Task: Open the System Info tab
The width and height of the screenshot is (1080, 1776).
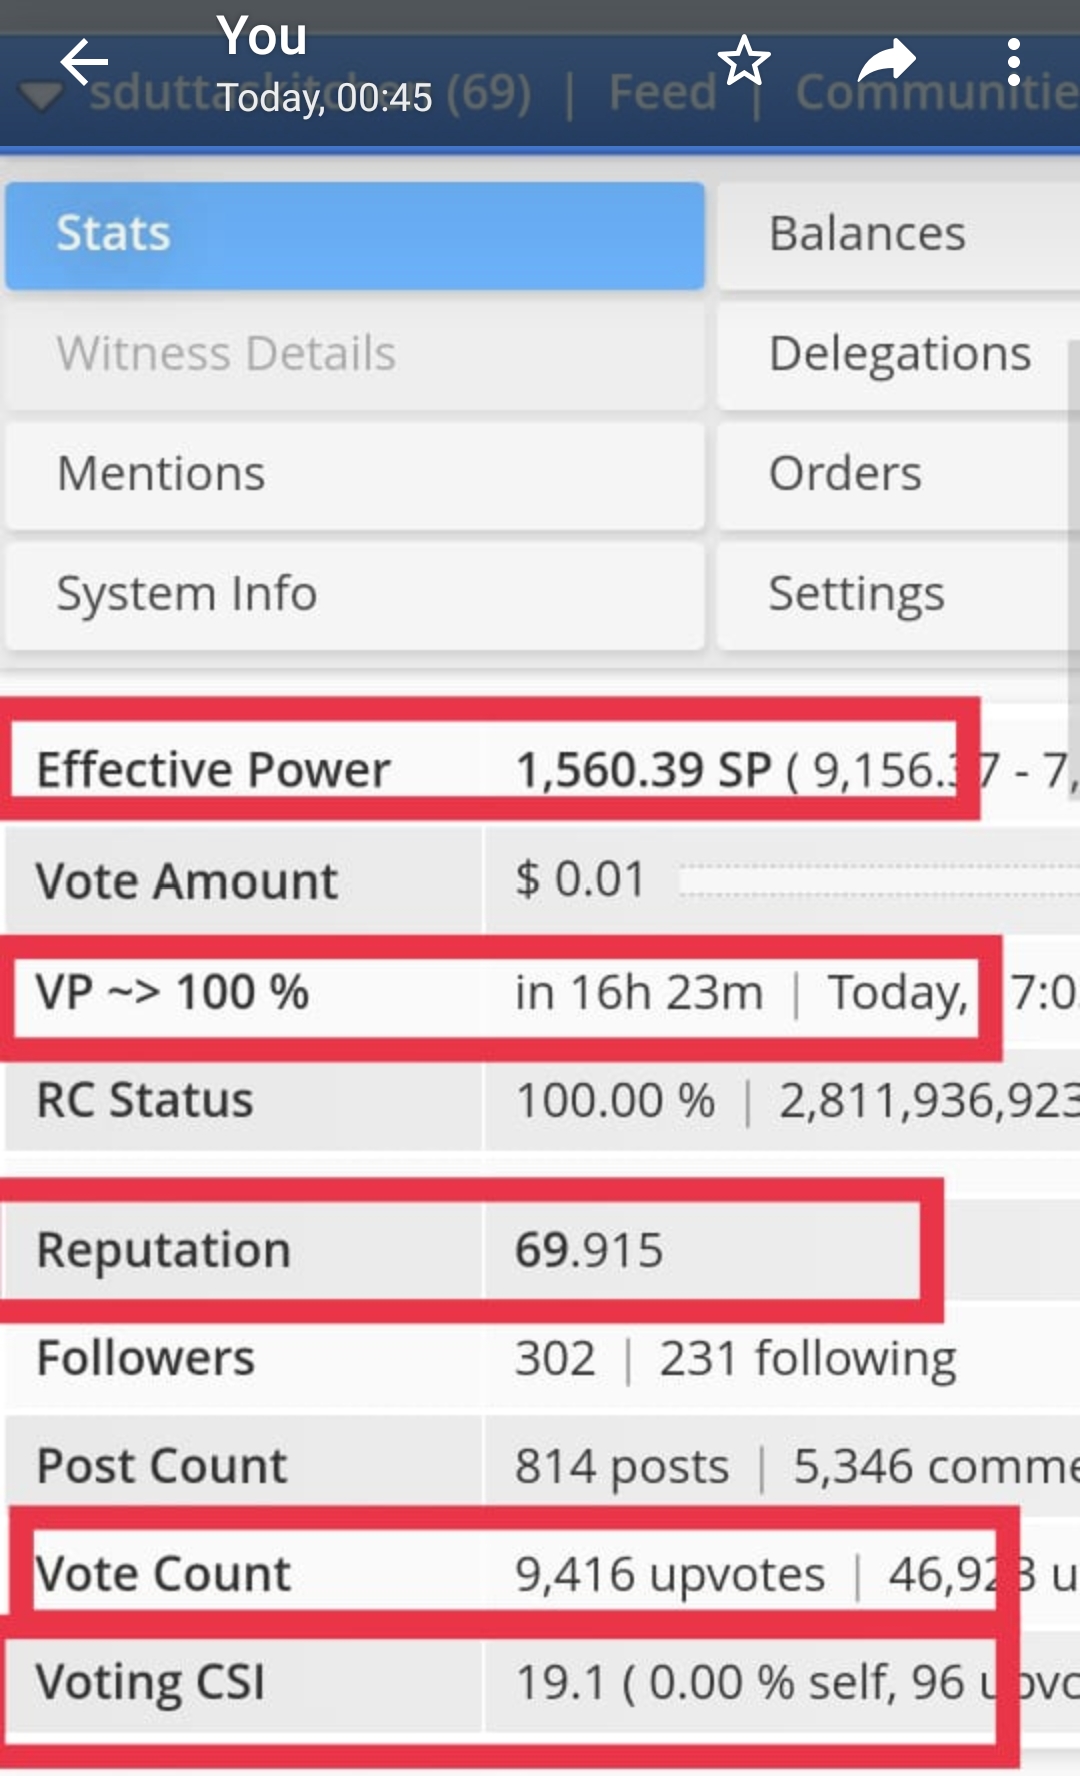Action: (355, 595)
